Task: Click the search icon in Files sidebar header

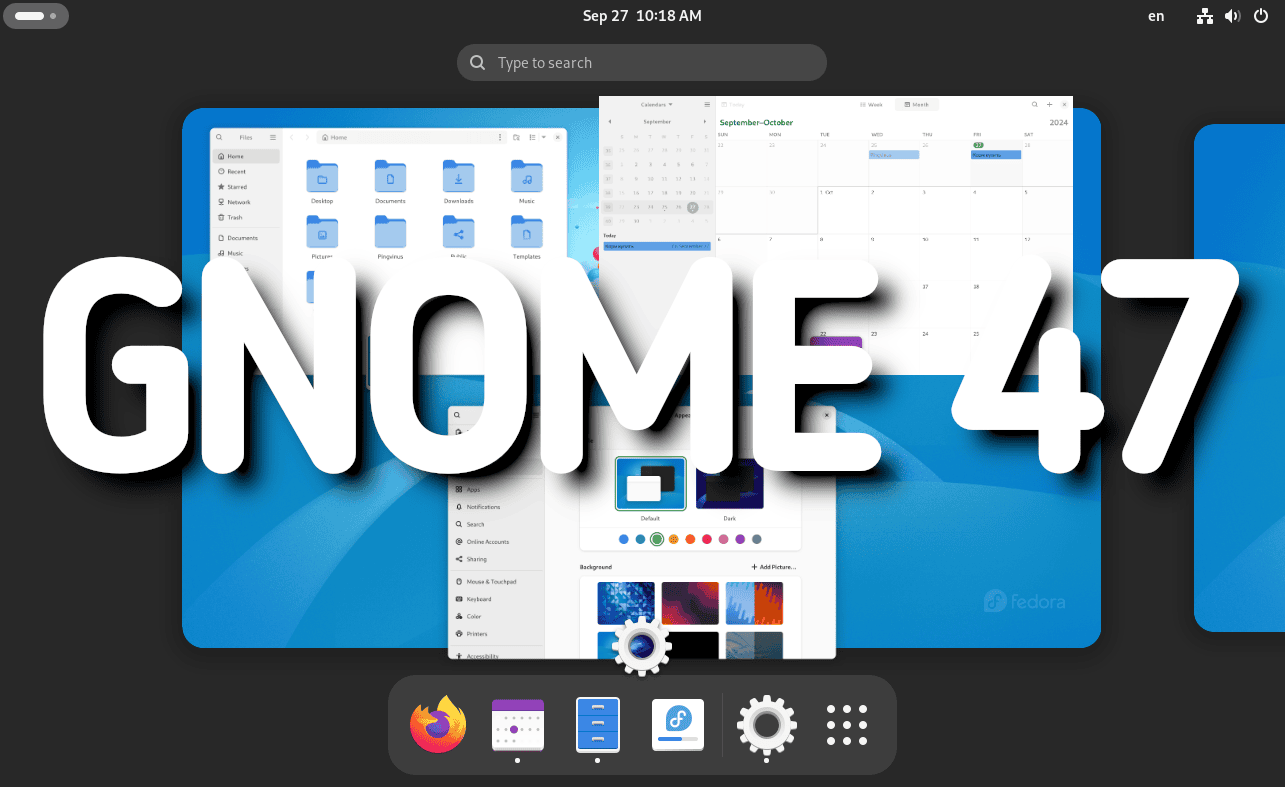Action: coord(221,137)
